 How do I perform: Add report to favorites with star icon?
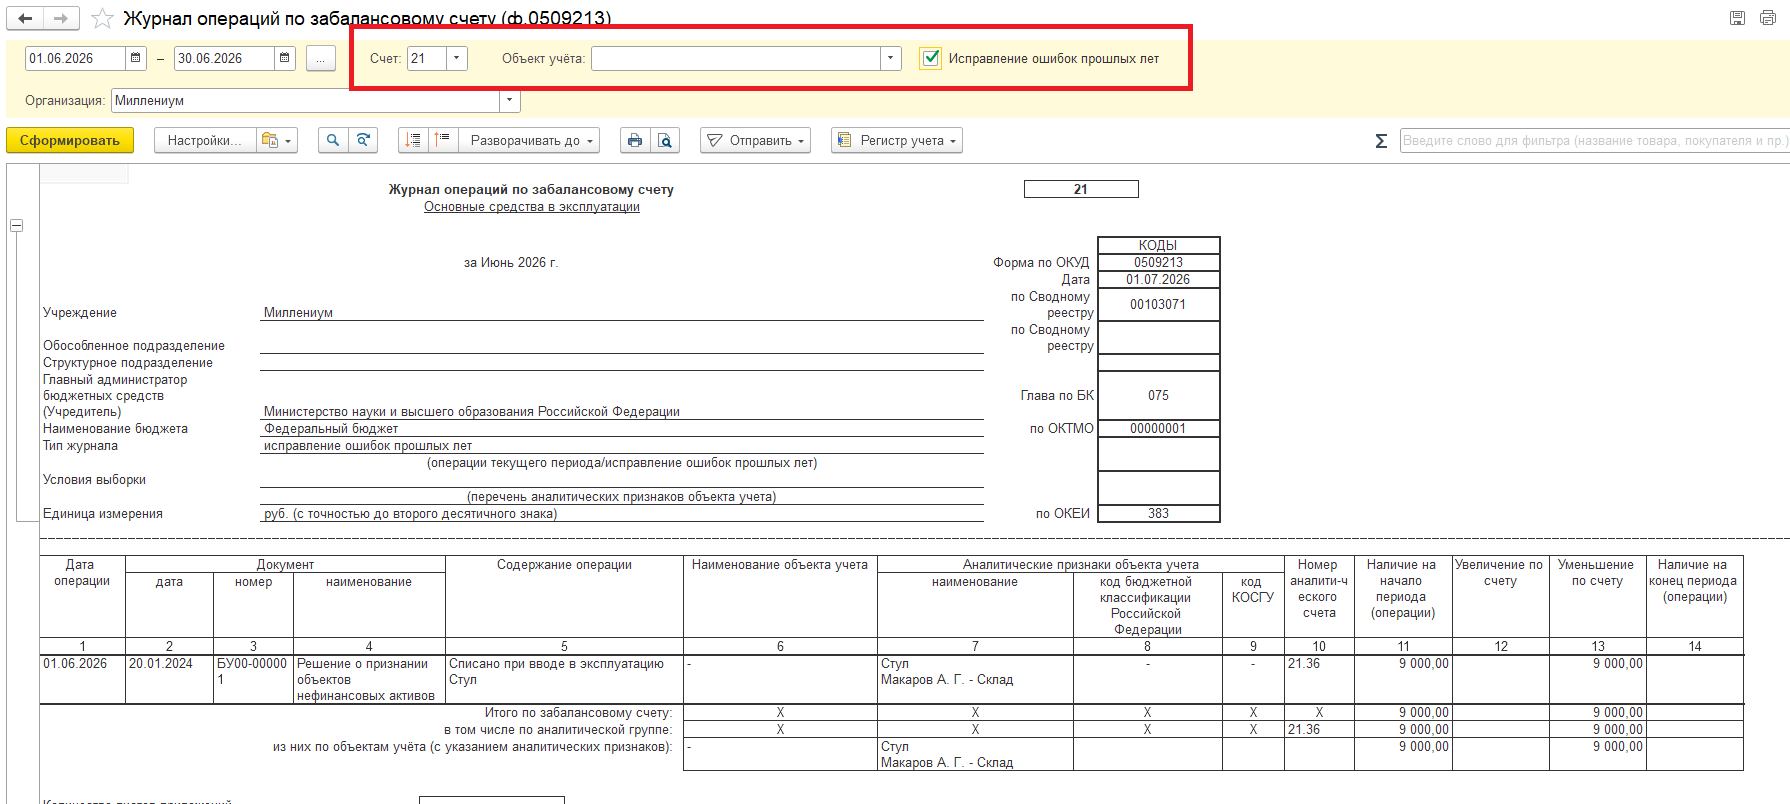tap(102, 18)
